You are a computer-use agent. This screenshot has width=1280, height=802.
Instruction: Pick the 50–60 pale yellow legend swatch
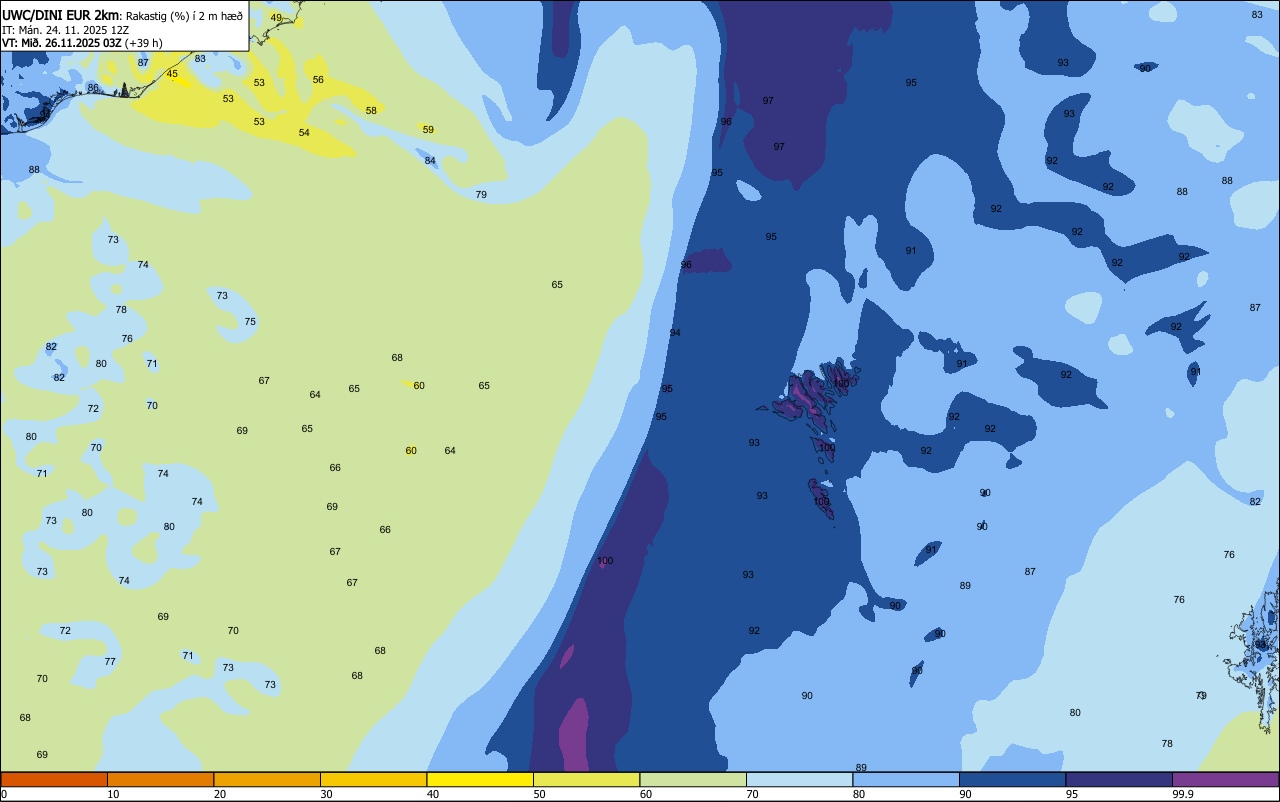pyautogui.click(x=586, y=779)
